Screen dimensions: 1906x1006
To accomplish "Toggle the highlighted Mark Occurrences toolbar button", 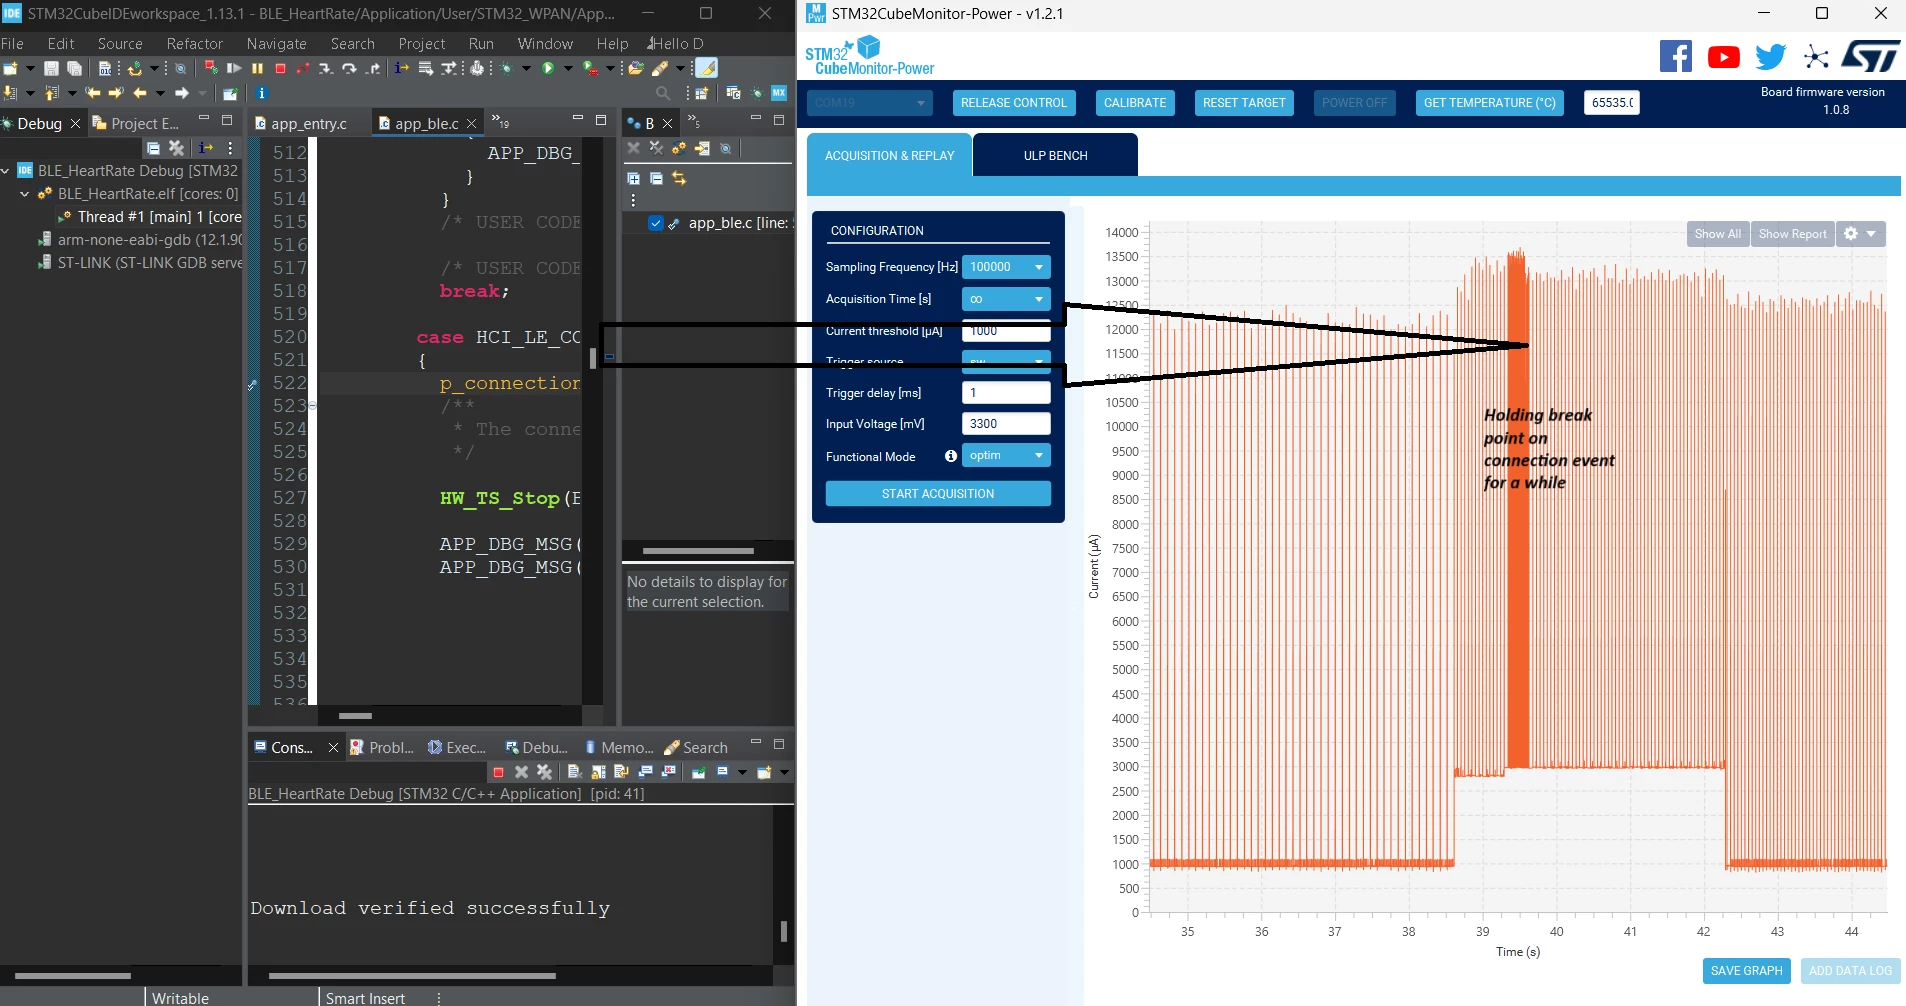I will (x=706, y=68).
